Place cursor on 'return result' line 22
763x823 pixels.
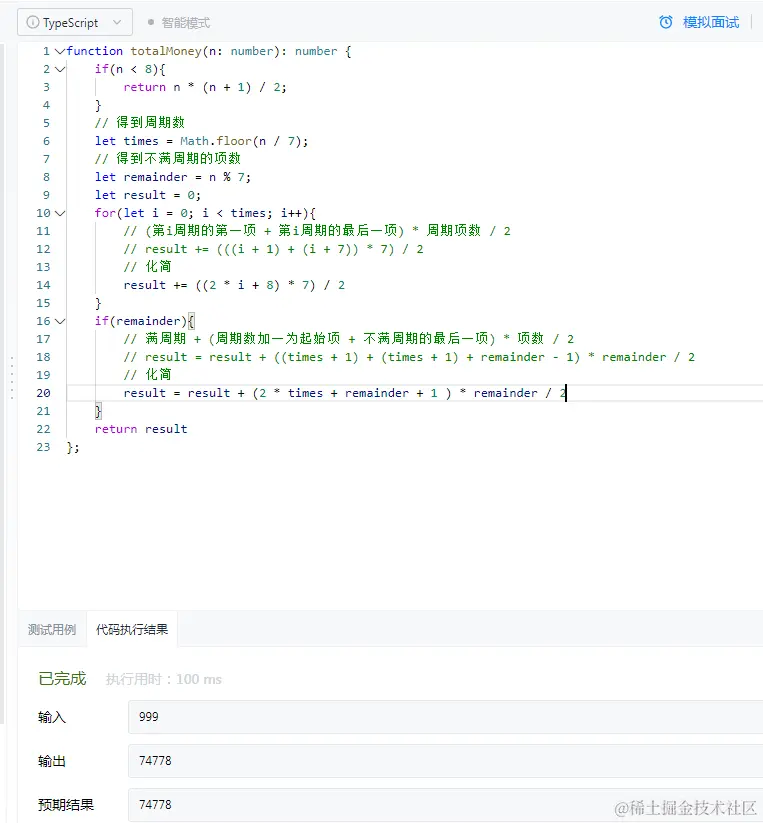[141, 429]
